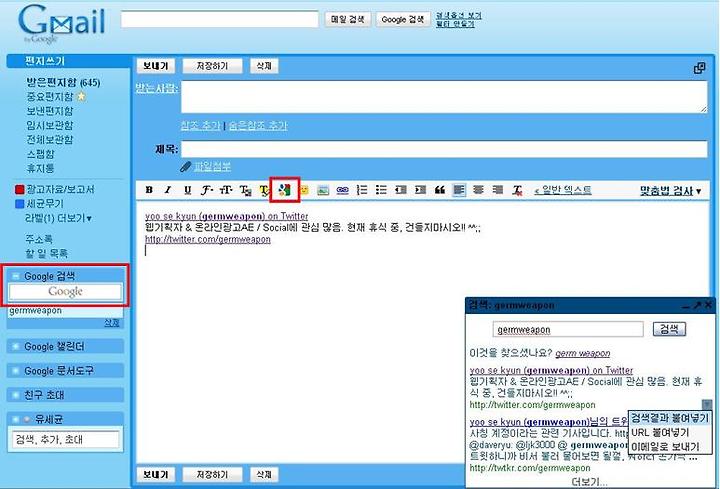Click the 숨은참조 추가 link
The height and width of the screenshot is (489, 720).
click(x=258, y=125)
